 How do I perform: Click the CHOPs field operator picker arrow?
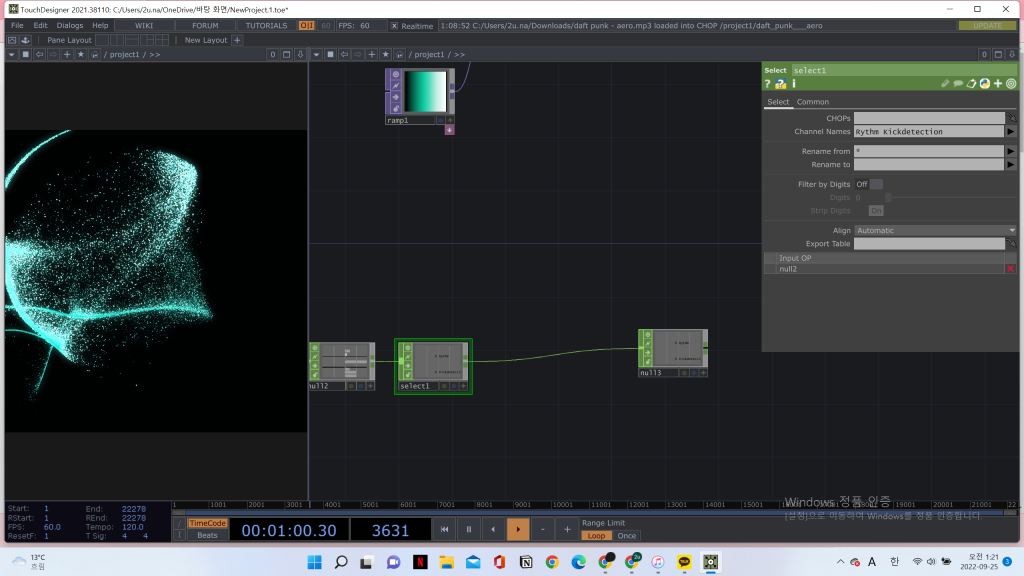(x=1011, y=118)
